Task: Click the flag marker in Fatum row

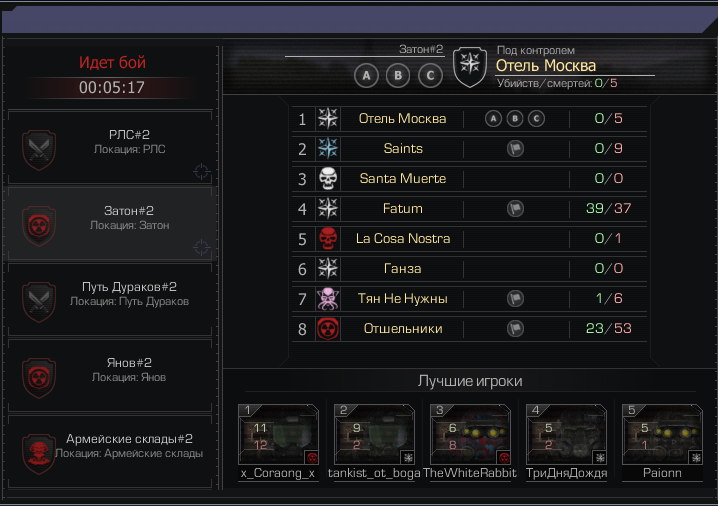Action: (515, 208)
